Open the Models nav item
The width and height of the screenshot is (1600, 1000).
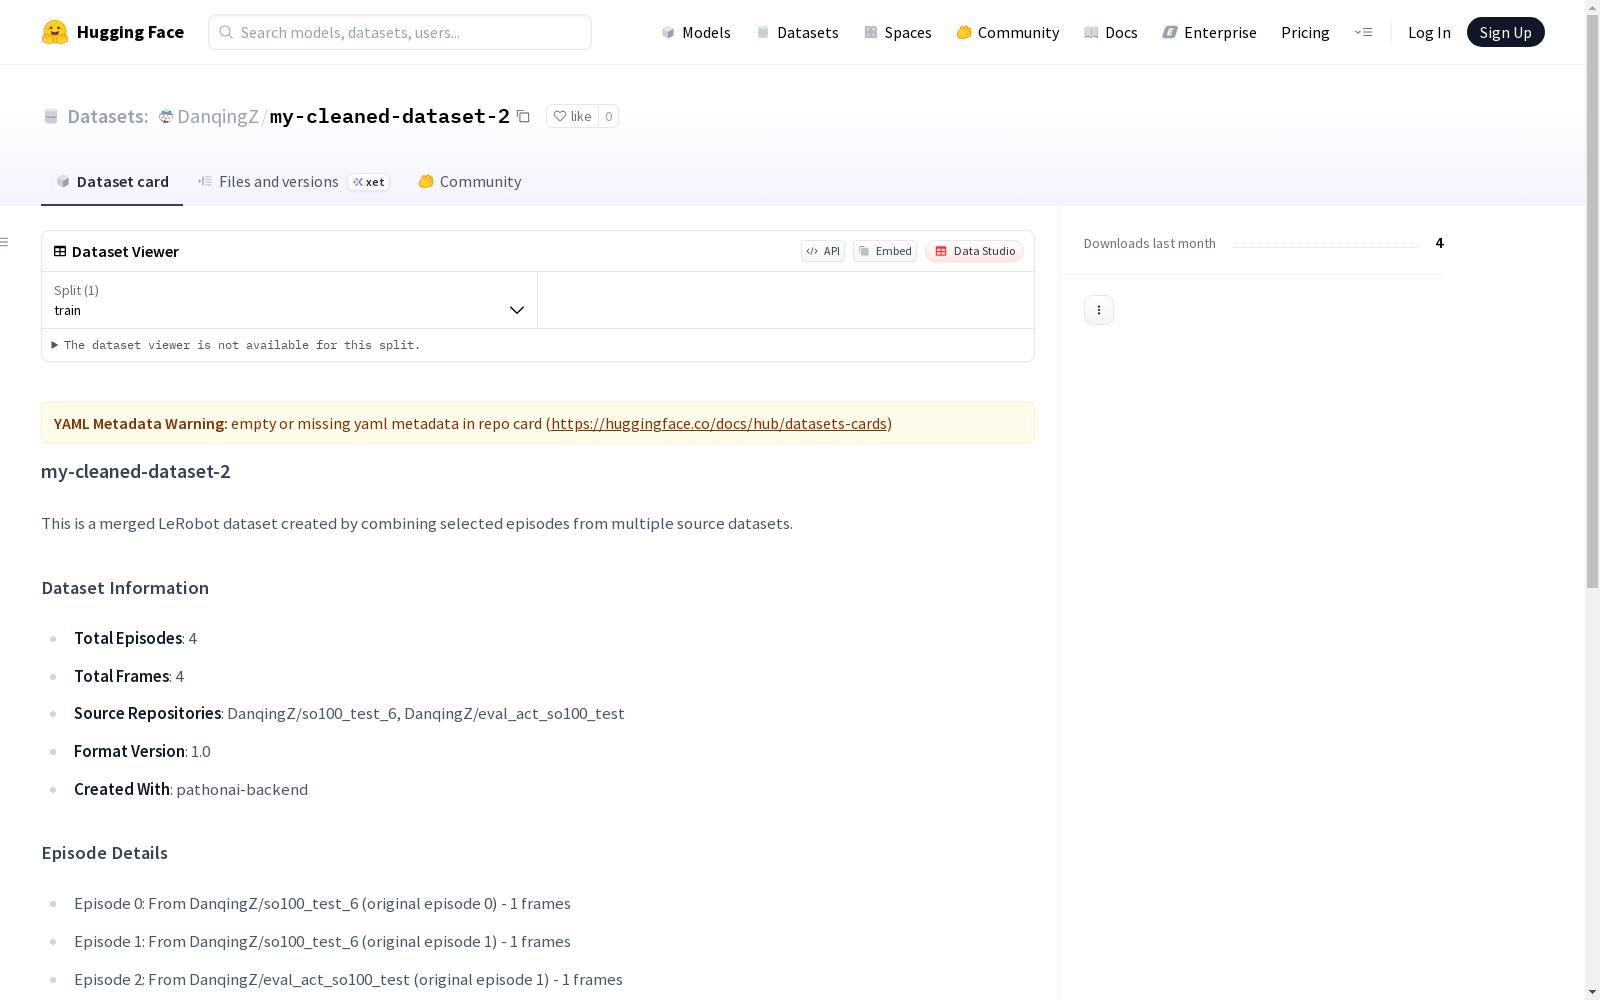(696, 32)
